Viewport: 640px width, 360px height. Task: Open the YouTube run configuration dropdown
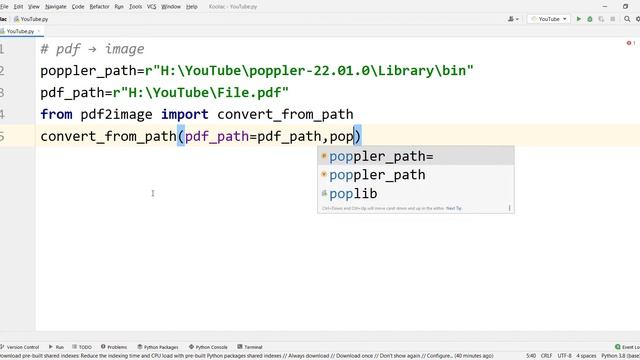point(549,19)
